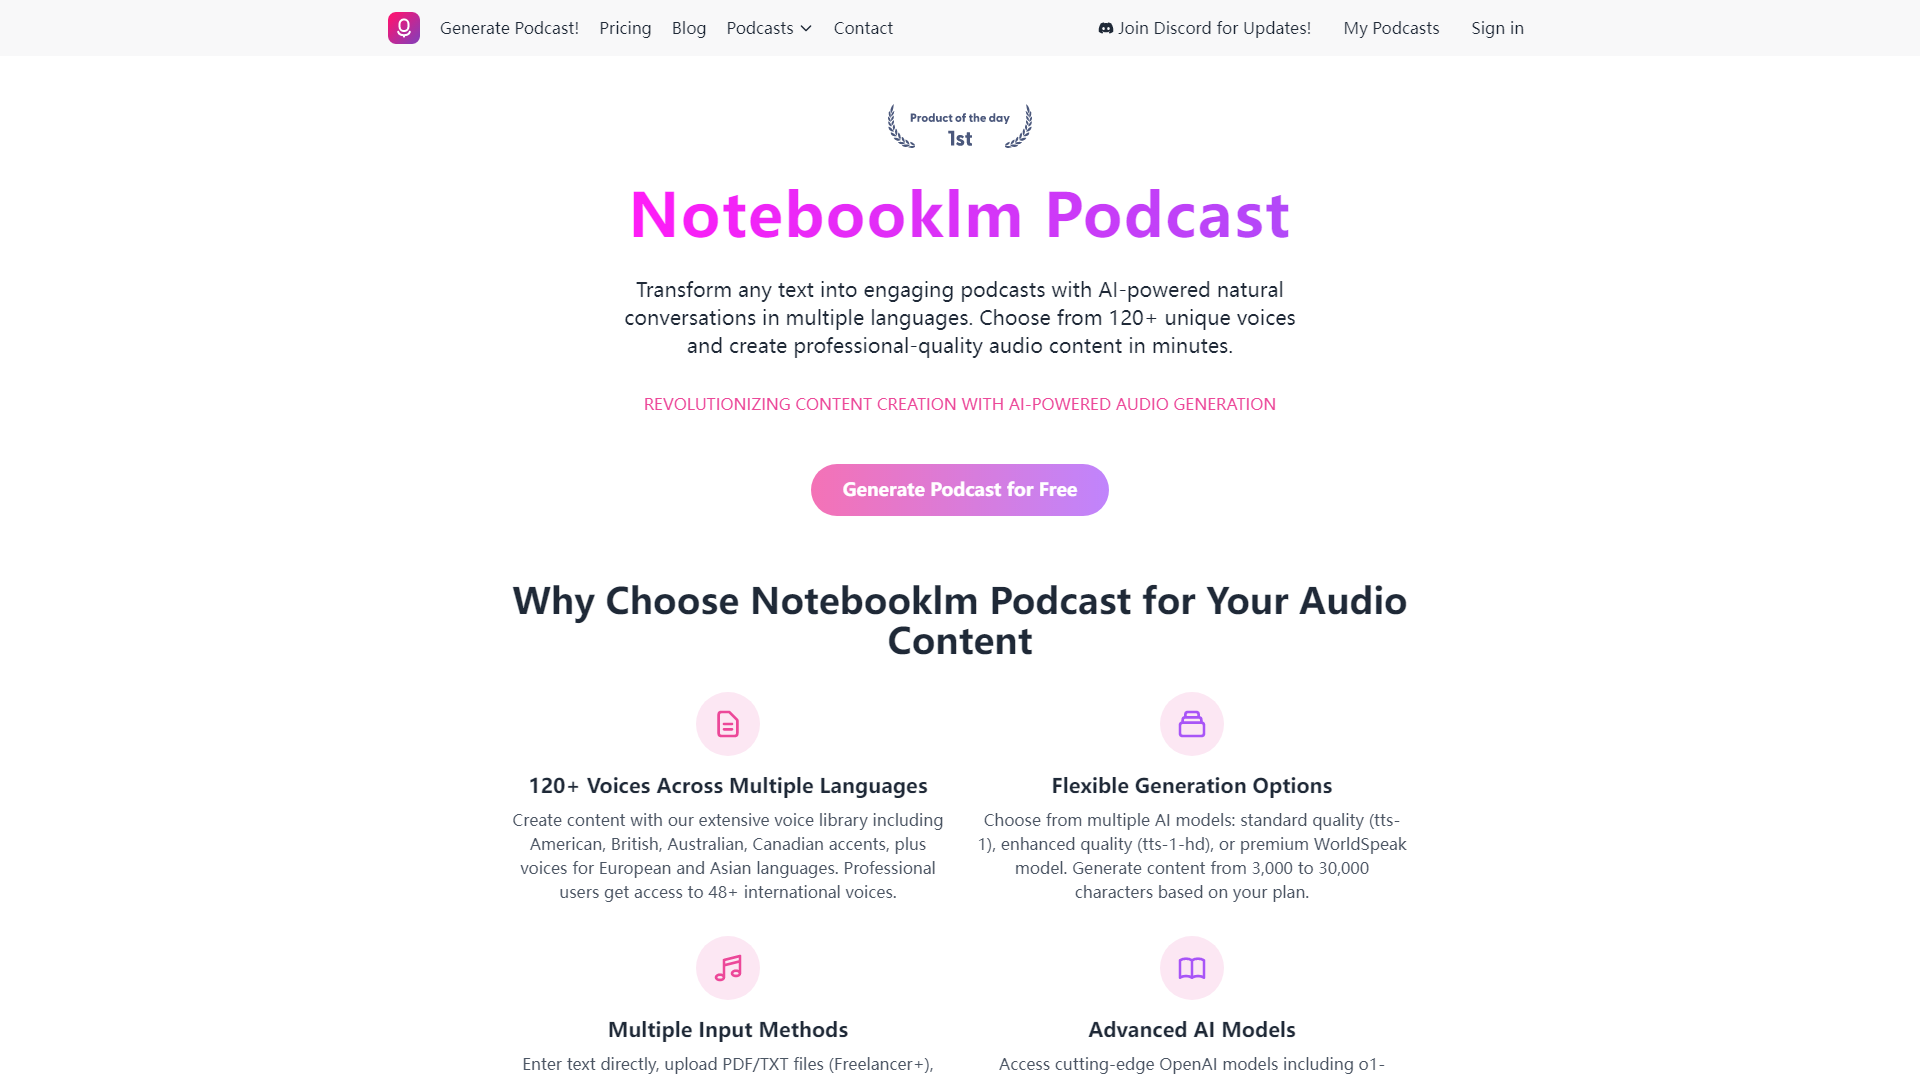Select the Join Discord for Updates toggle
This screenshot has height=1080, width=1920.
[1203, 28]
